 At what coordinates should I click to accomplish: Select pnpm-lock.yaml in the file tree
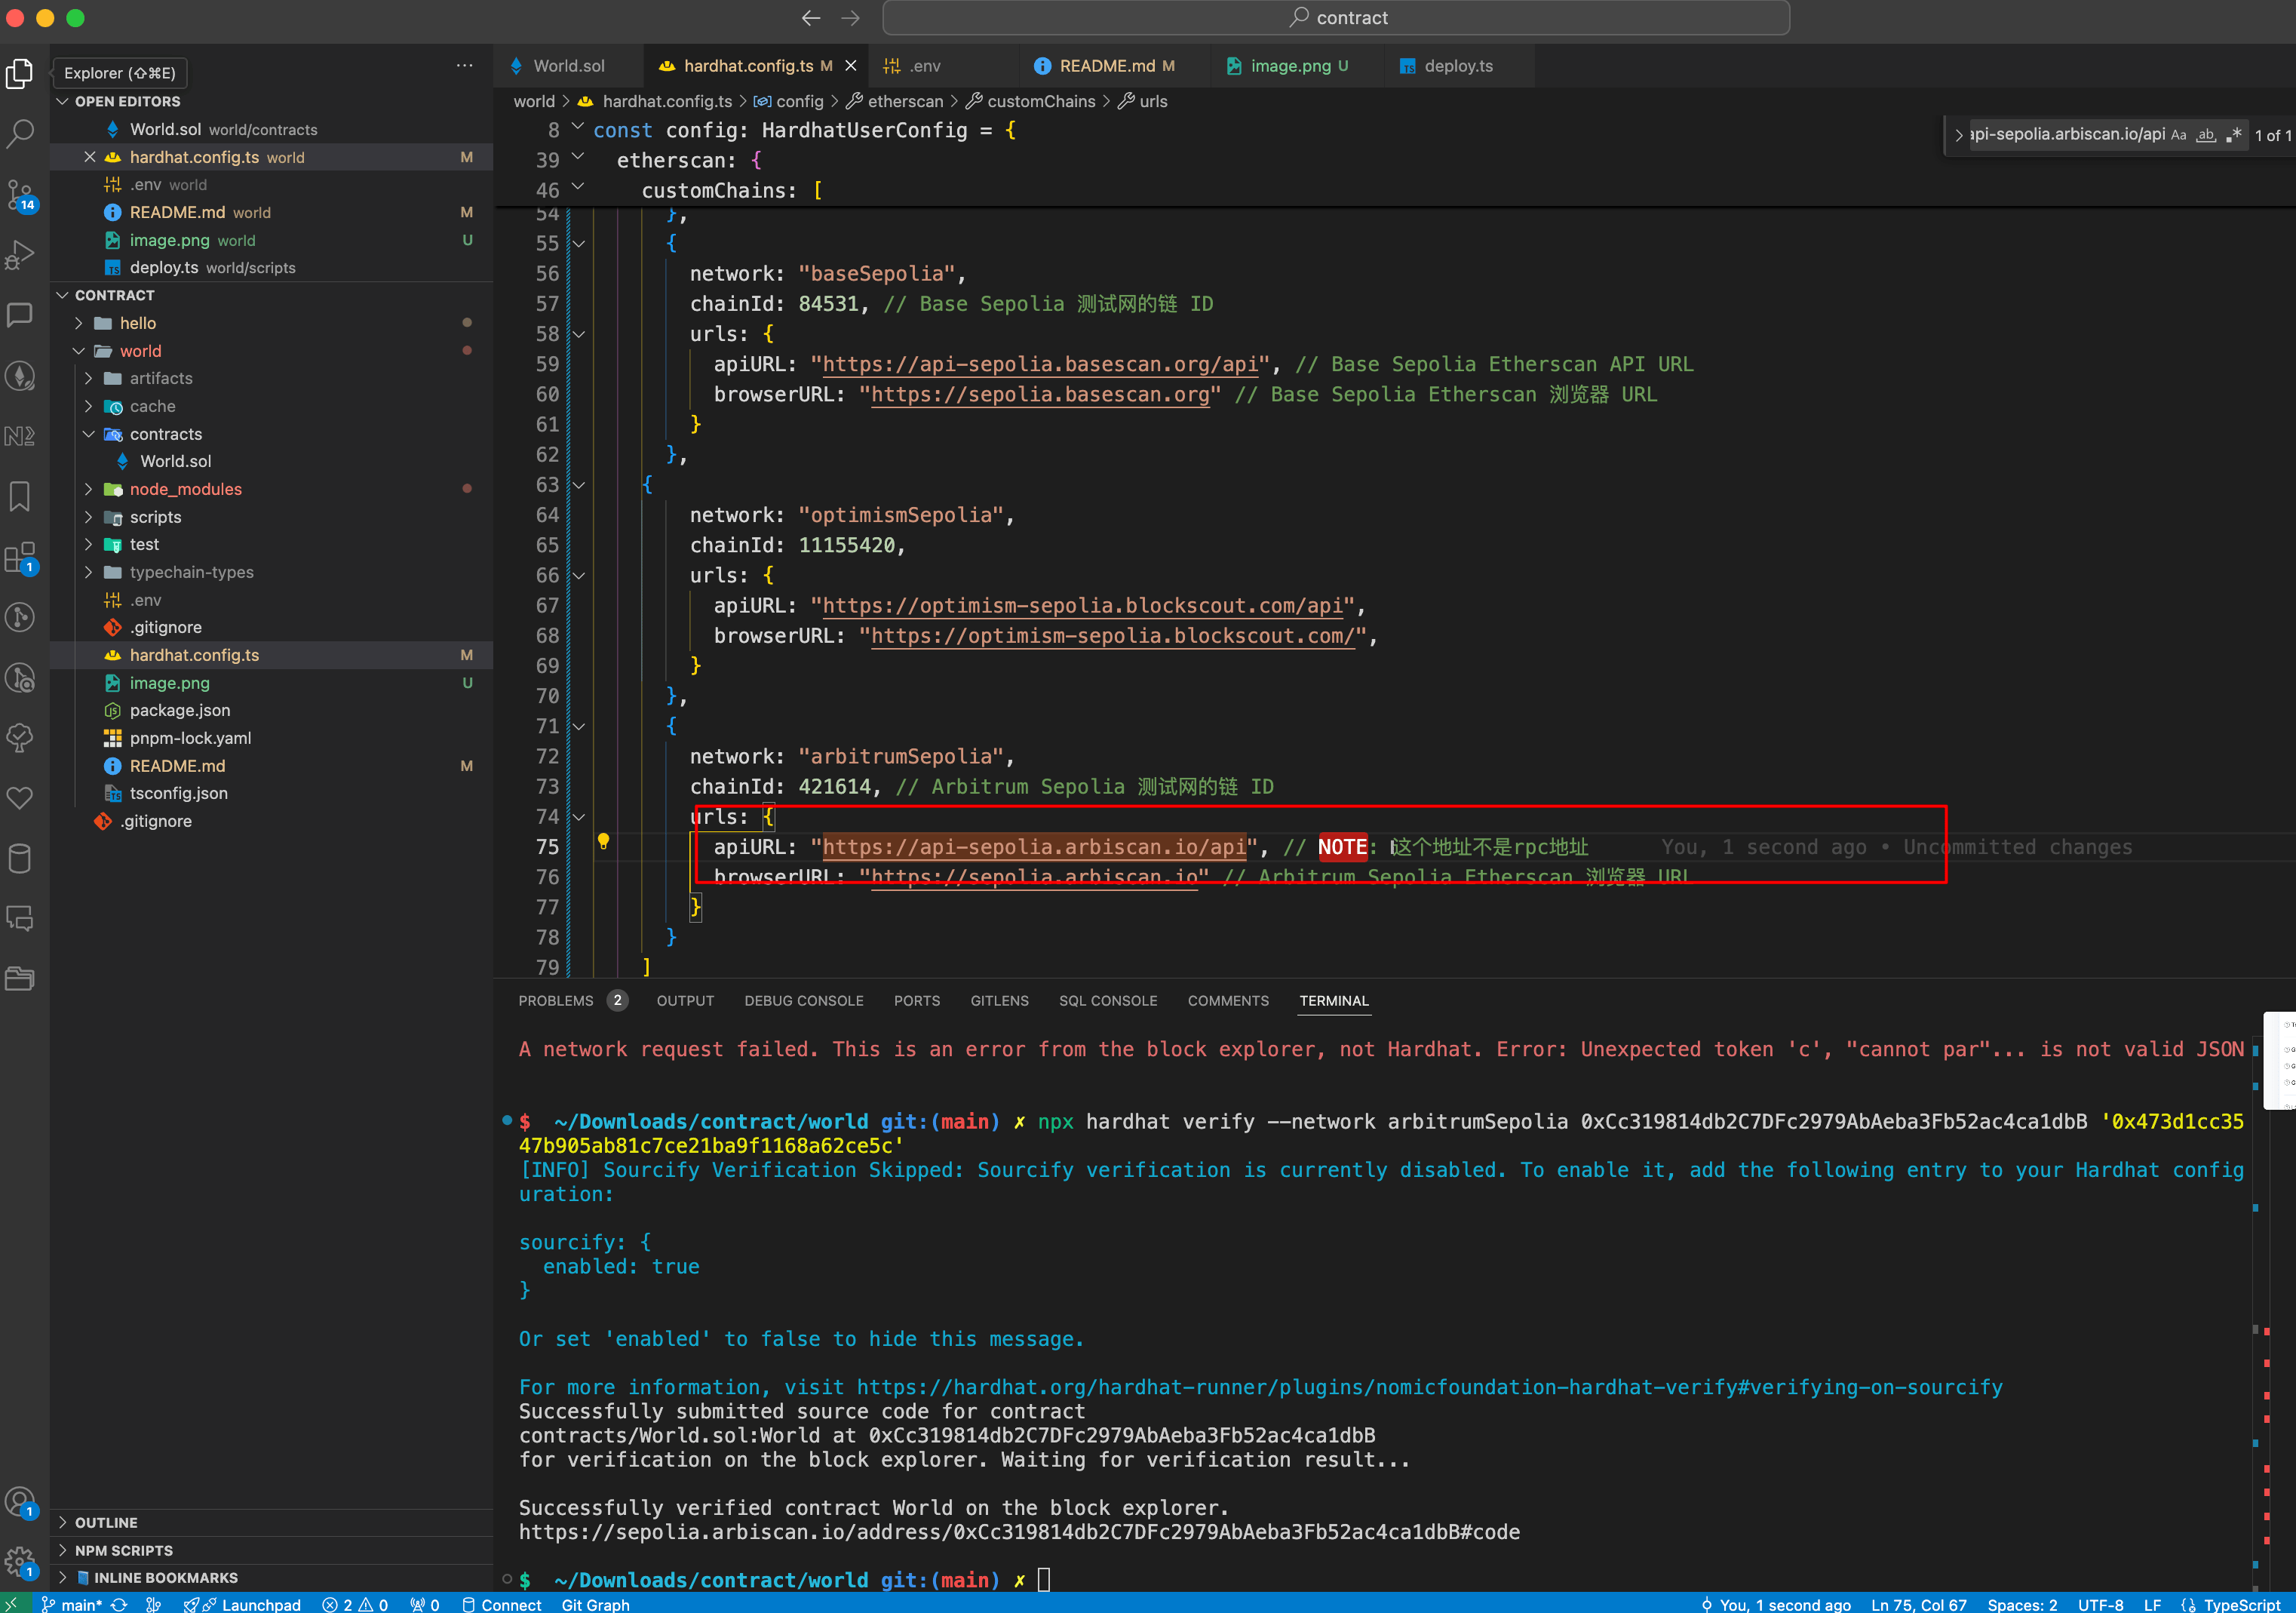pos(190,738)
